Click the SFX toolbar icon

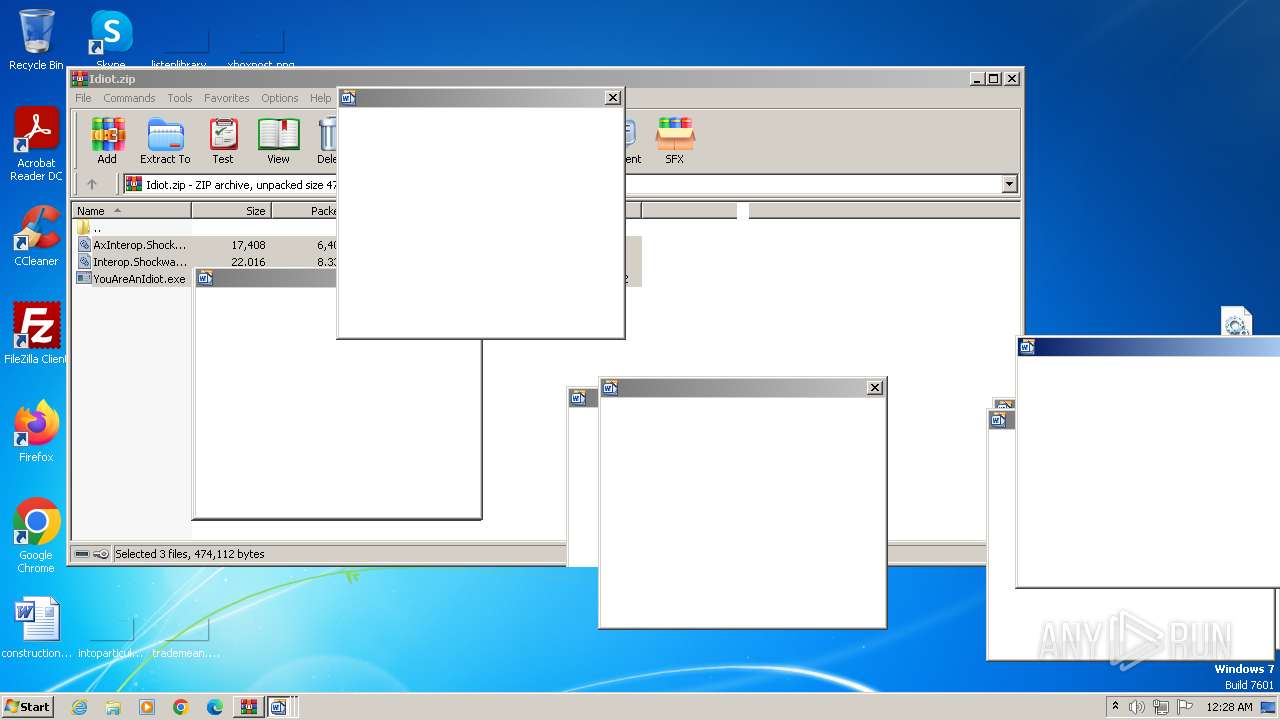click(x=675, y=141)
